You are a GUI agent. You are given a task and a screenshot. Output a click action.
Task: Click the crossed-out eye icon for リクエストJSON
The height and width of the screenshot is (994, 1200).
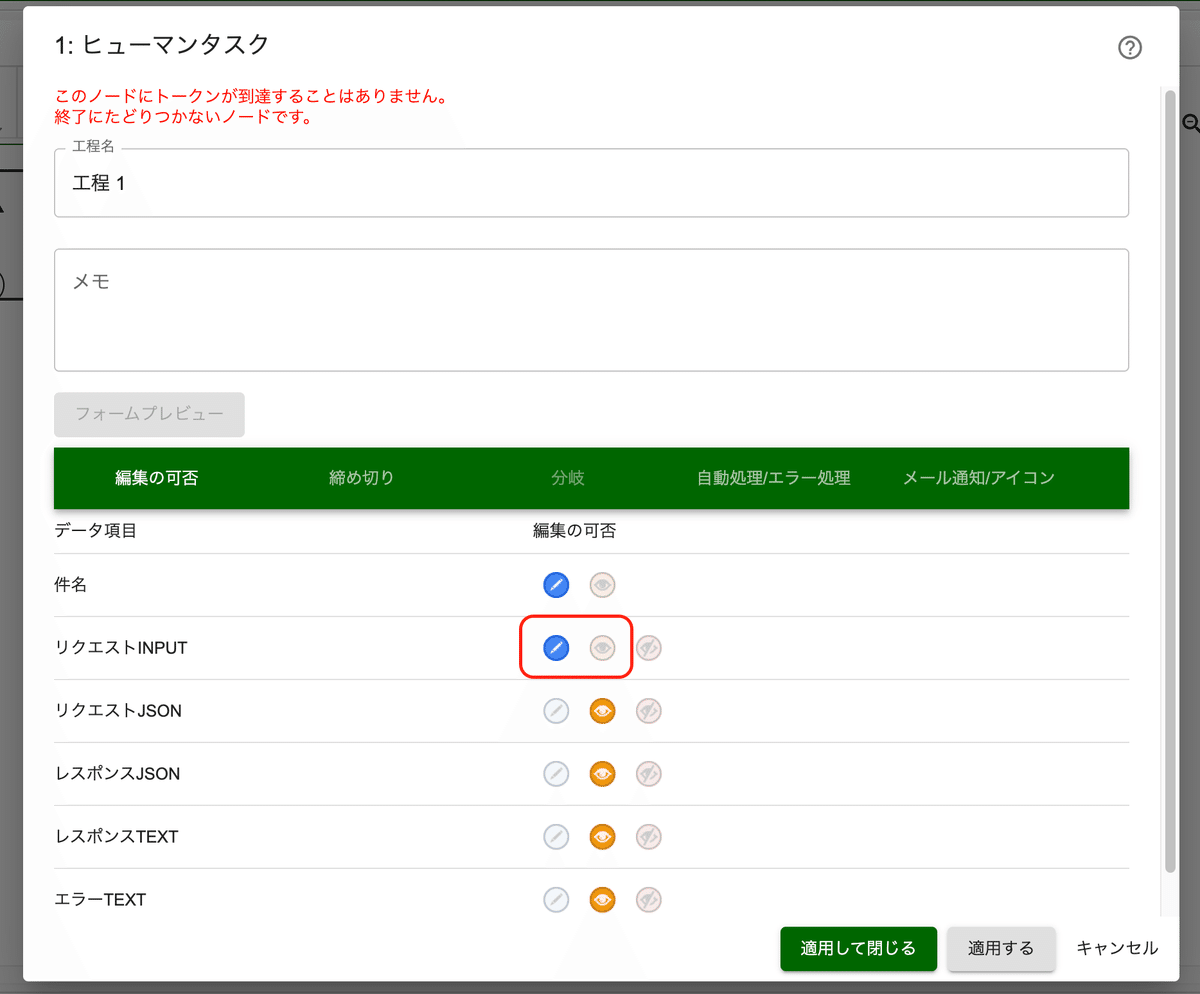pyautogui.click(x=648, y=710)
